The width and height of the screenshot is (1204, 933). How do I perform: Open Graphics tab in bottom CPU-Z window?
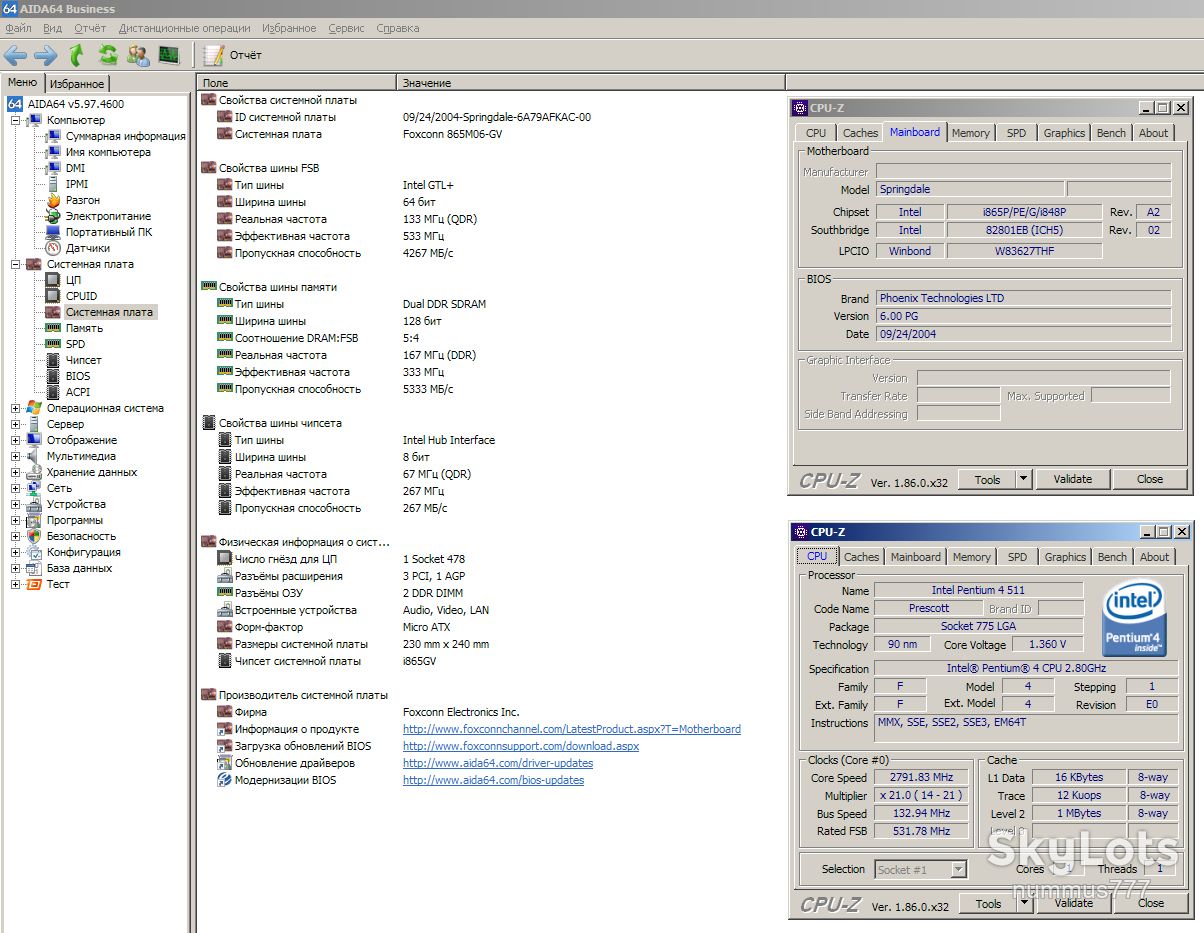1065,557
